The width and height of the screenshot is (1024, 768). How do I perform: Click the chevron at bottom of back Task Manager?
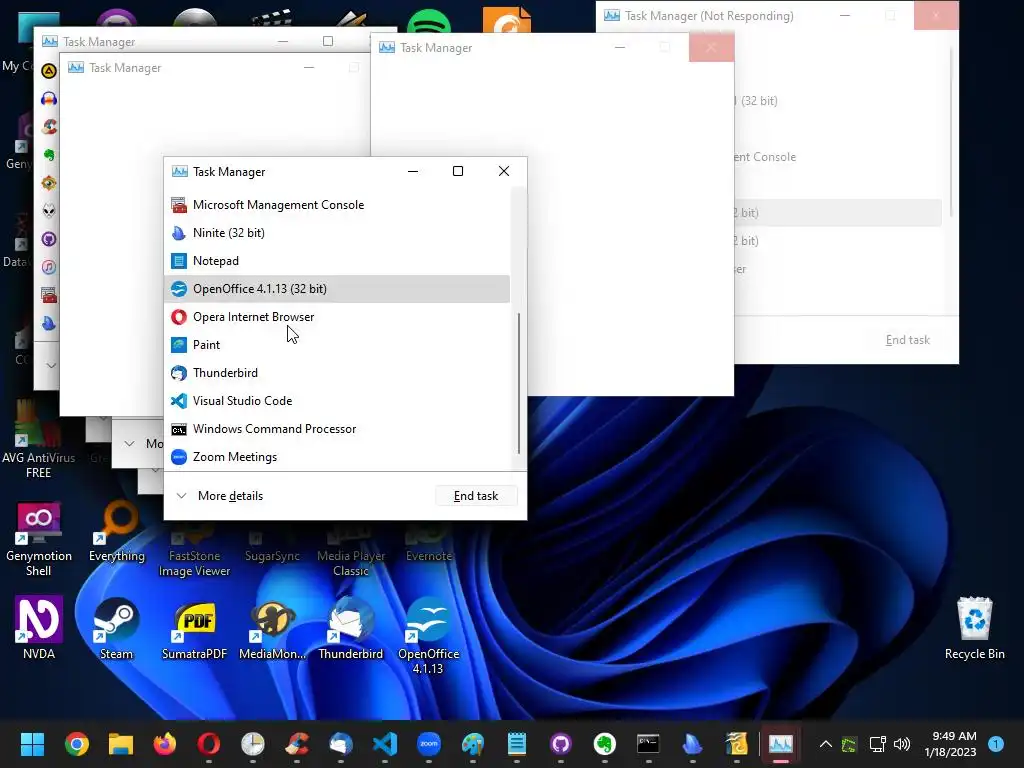click(x=51, y=365)
